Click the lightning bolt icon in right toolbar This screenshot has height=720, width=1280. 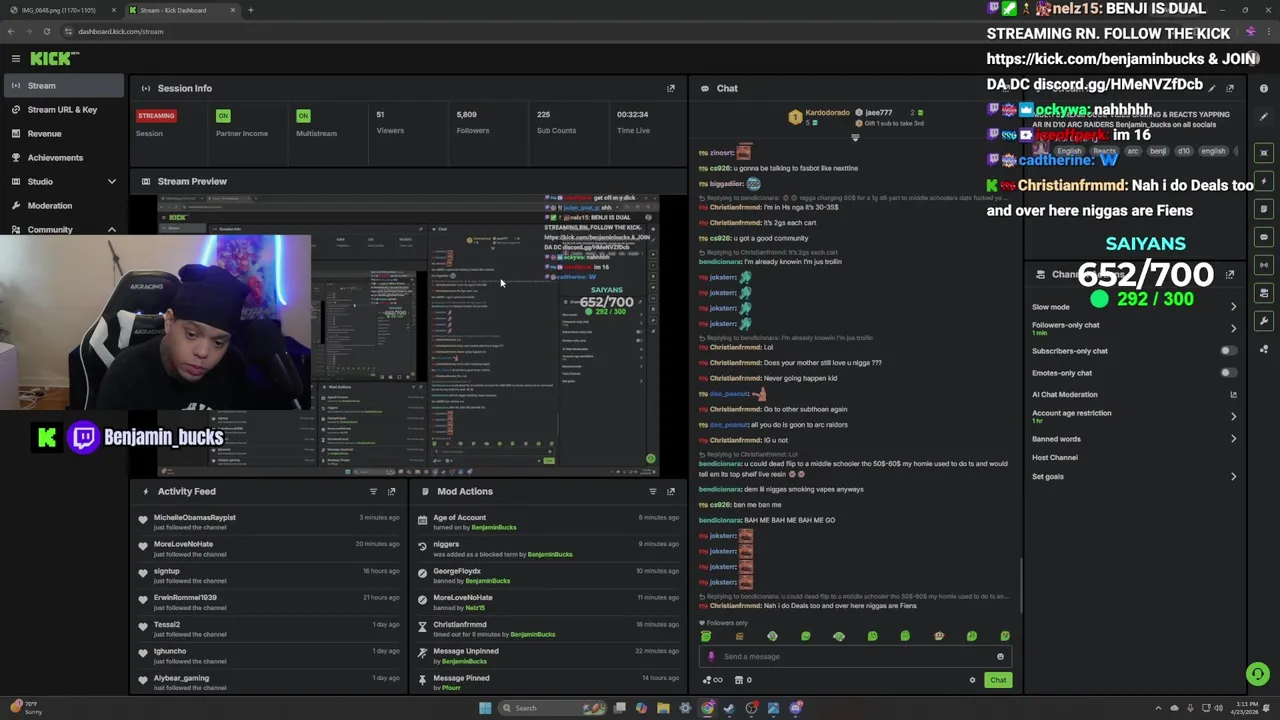tap(1264, 181)
